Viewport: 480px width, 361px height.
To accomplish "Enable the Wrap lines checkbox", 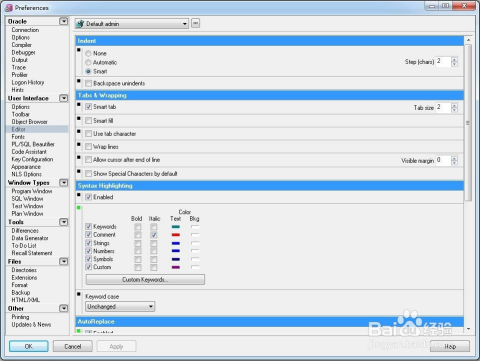I will point(88,147).
